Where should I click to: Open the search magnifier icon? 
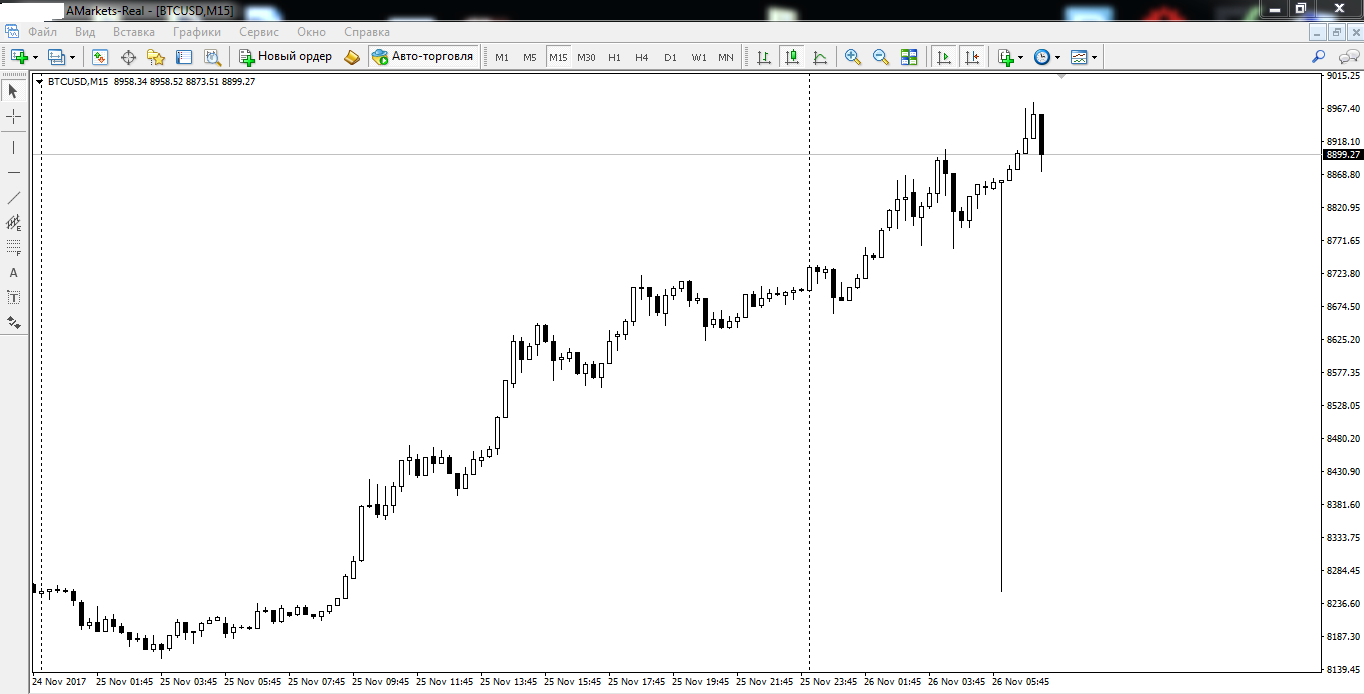(x=1319, y=57)
